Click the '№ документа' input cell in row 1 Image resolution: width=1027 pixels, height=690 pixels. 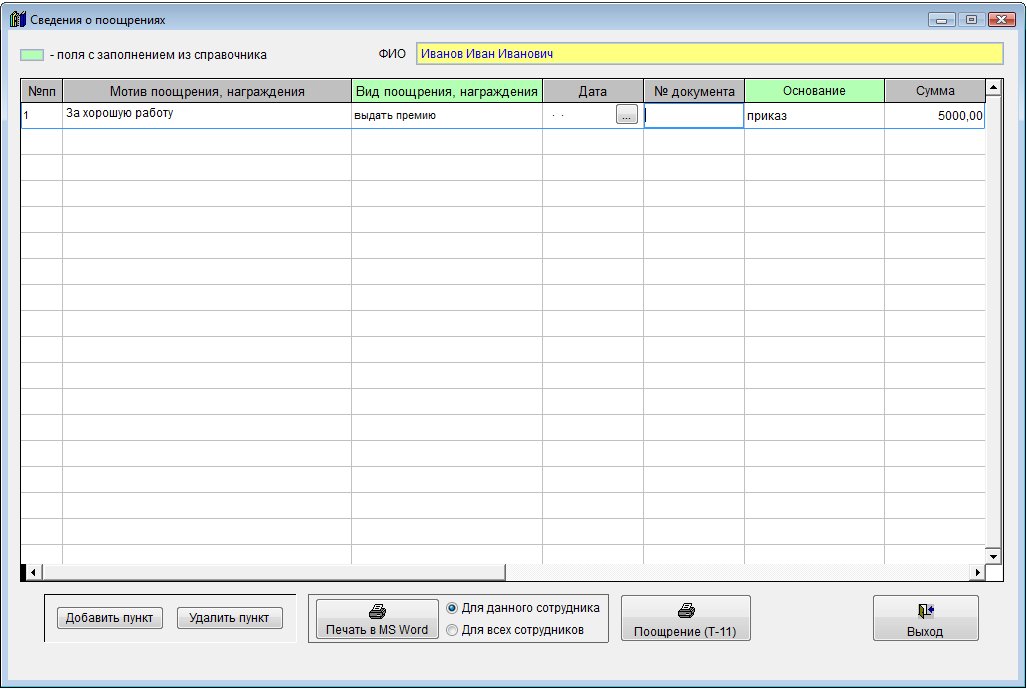coord(694,115)
